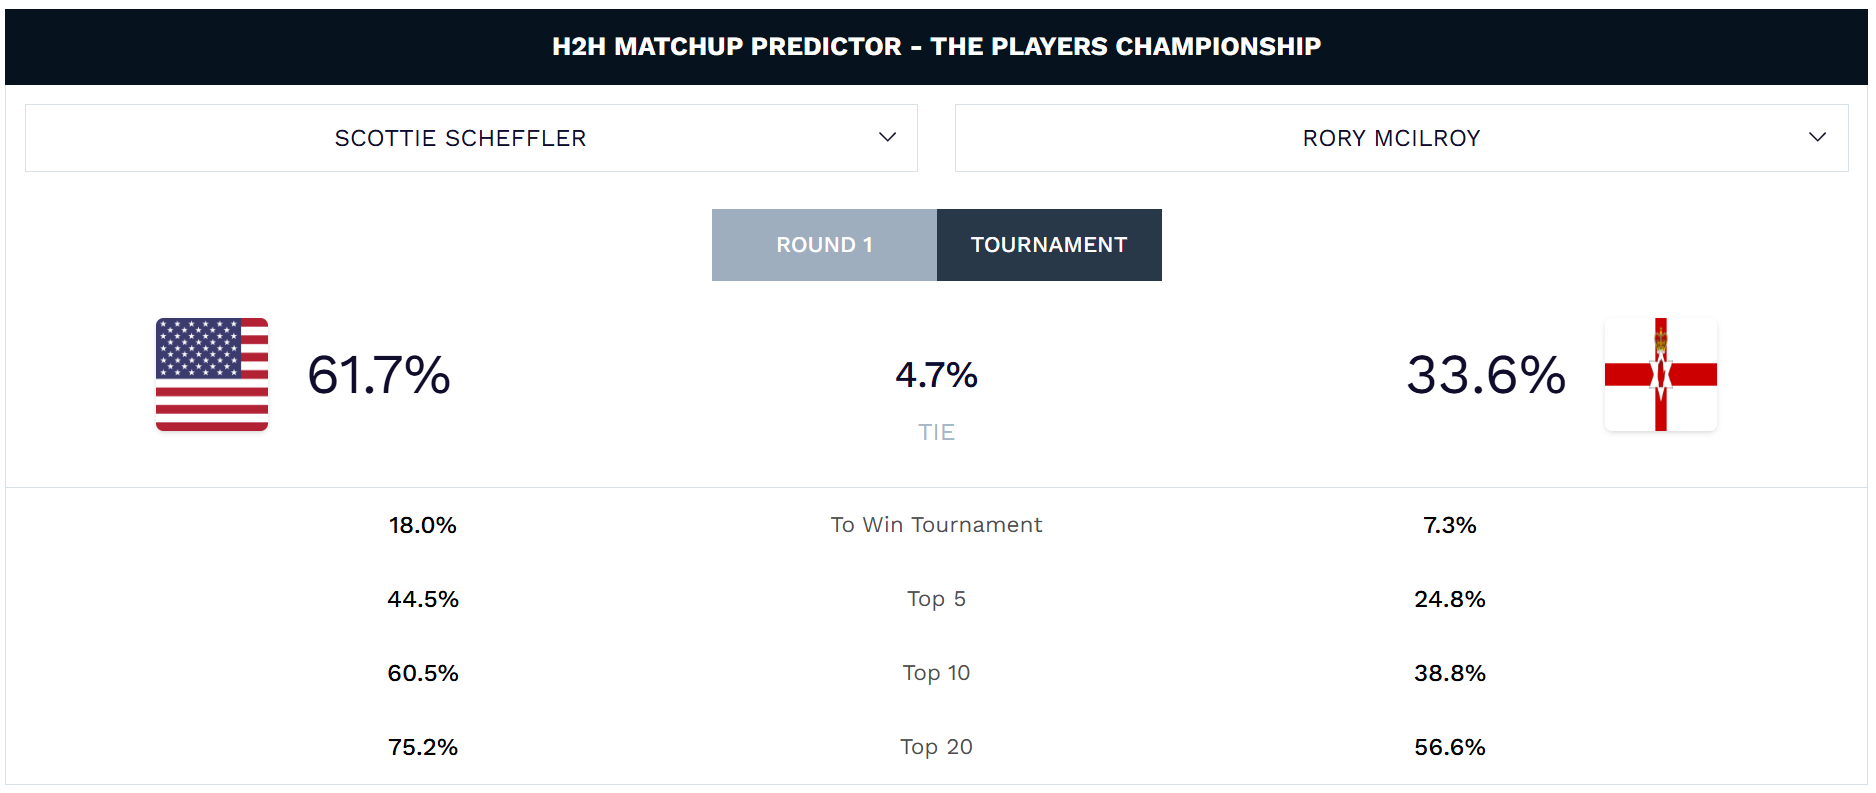Open the Rory McIlroy player dropdown
This screenshot has height=793, width=1876.
point(1390,138)
